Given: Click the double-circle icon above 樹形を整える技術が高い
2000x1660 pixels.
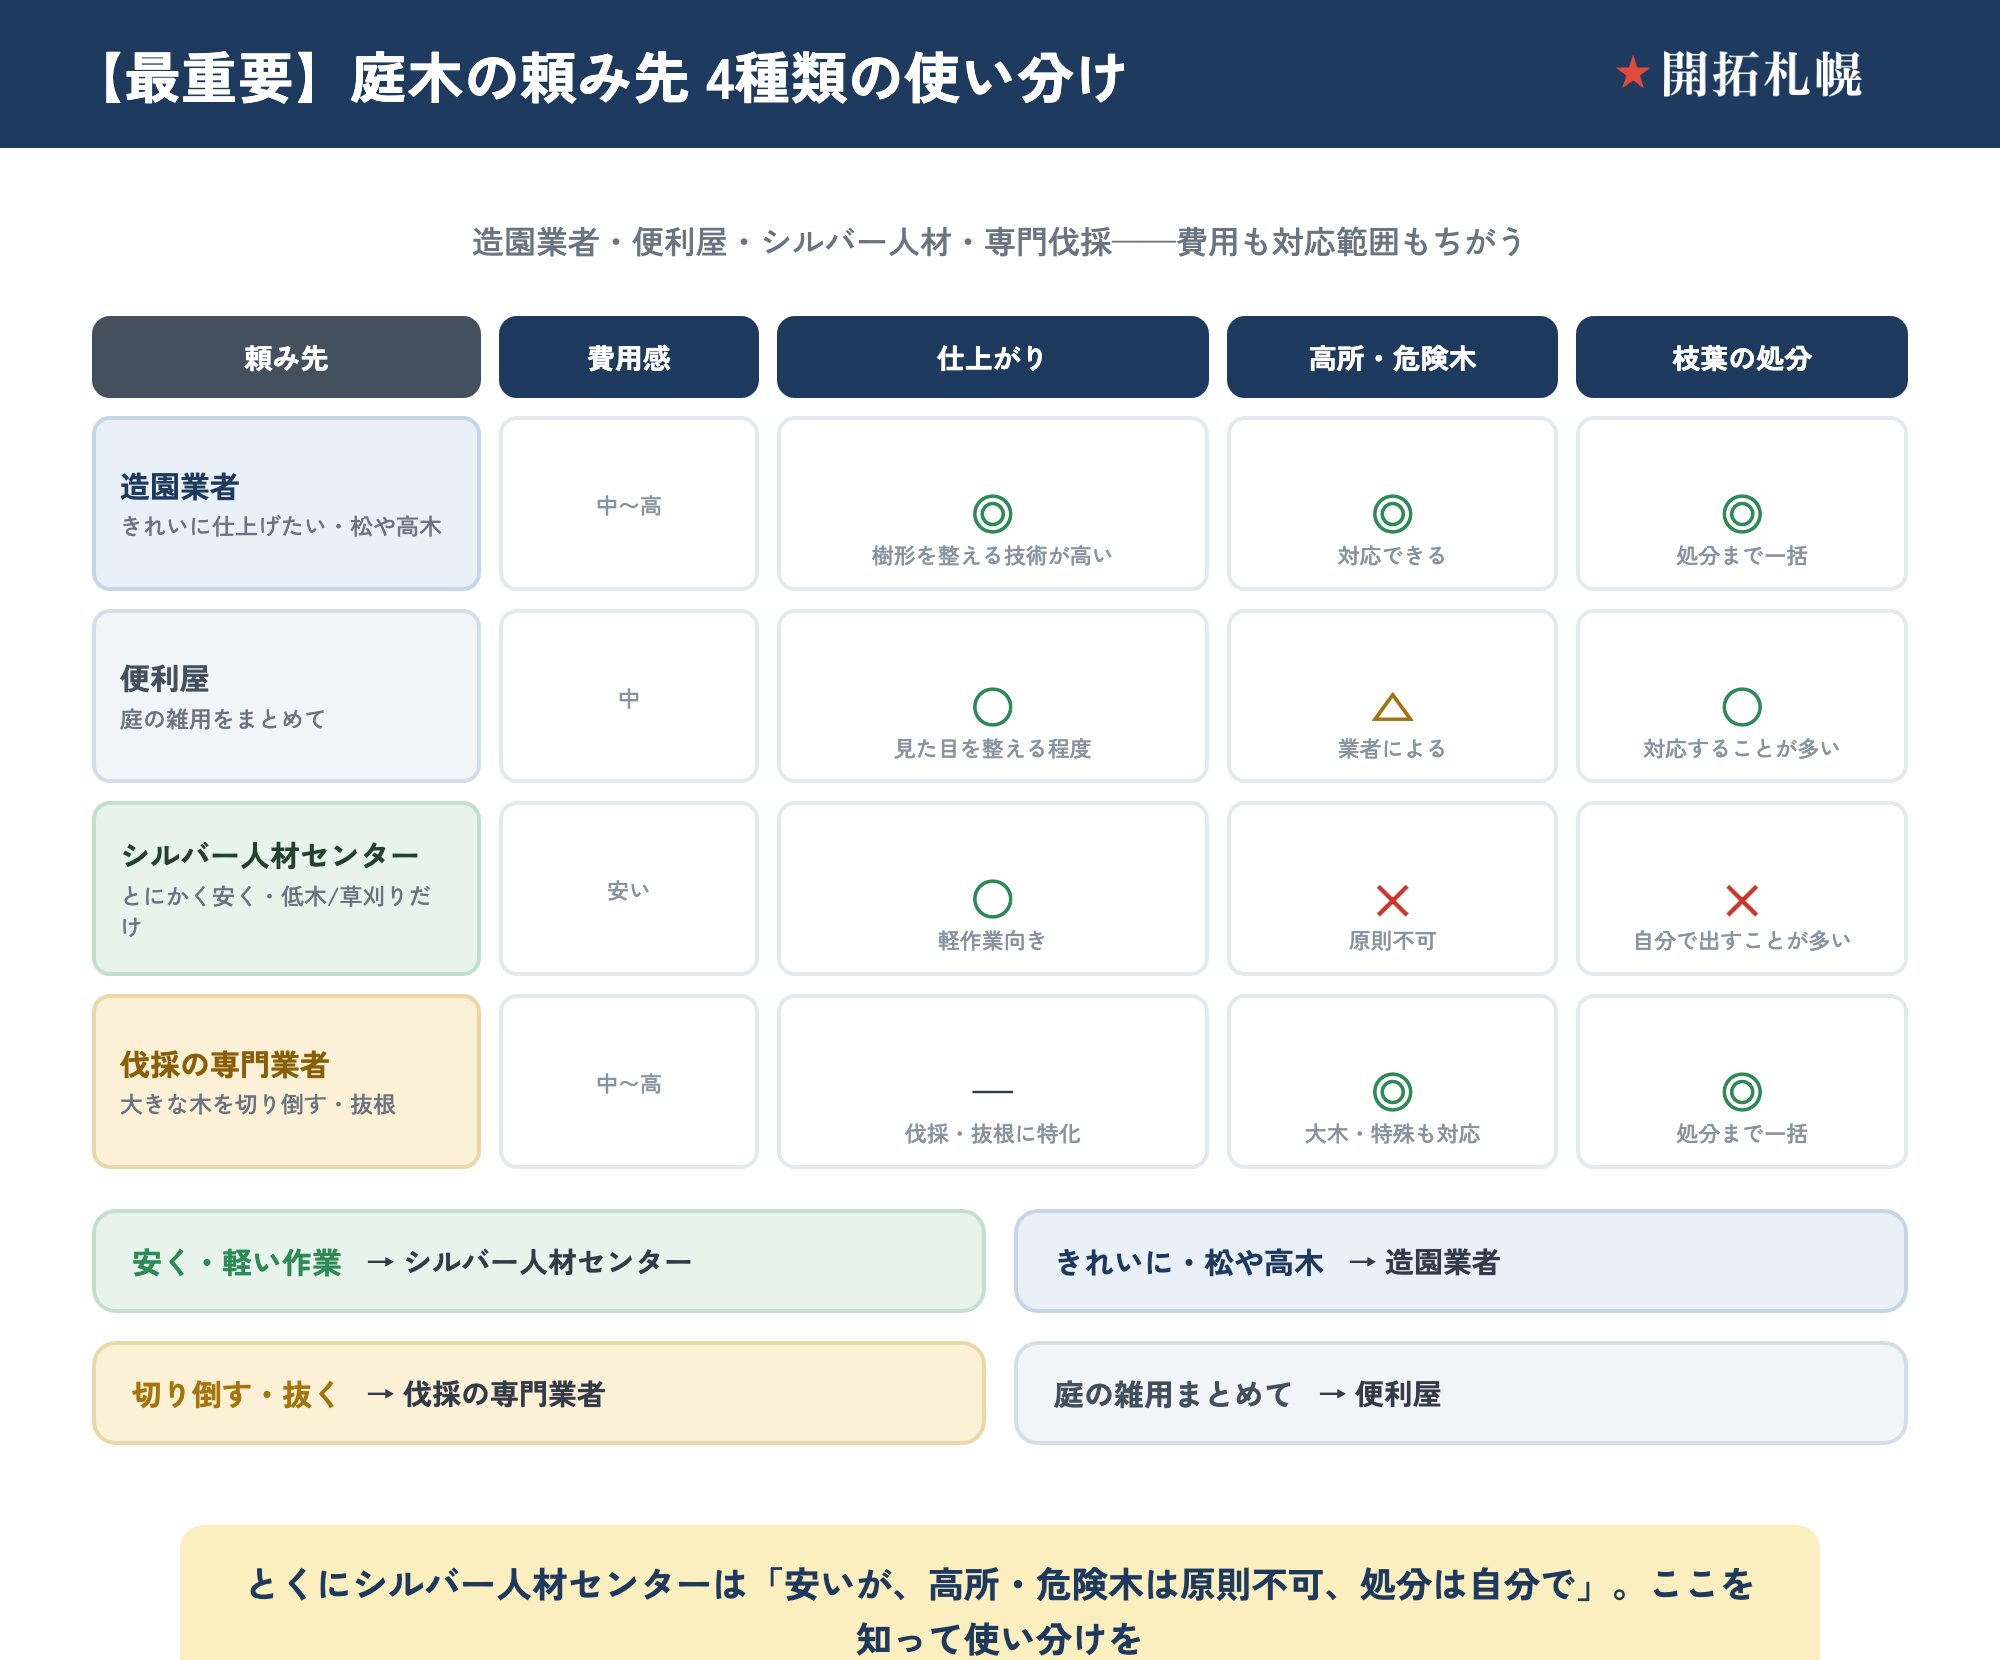Looking at the screenshot, I should coord(992,514).
